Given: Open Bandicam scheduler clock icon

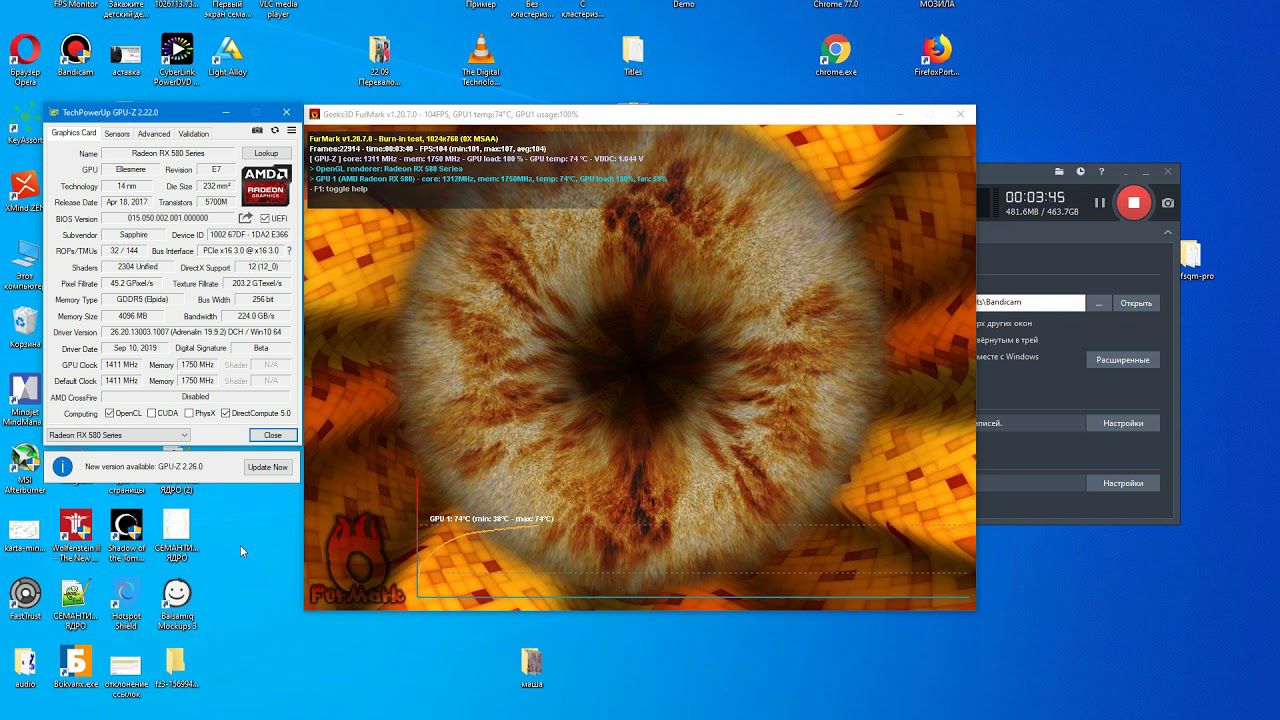Looking at the screenshot, I should point(1080,172).
